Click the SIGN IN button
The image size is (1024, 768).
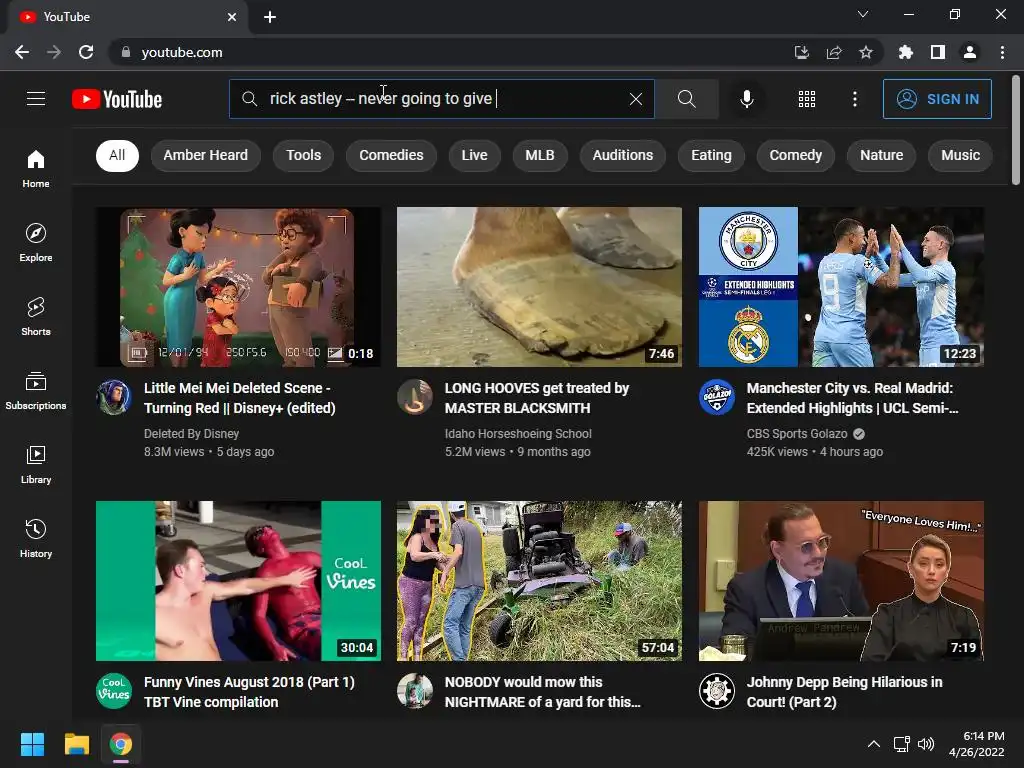(x=937, y=99)
